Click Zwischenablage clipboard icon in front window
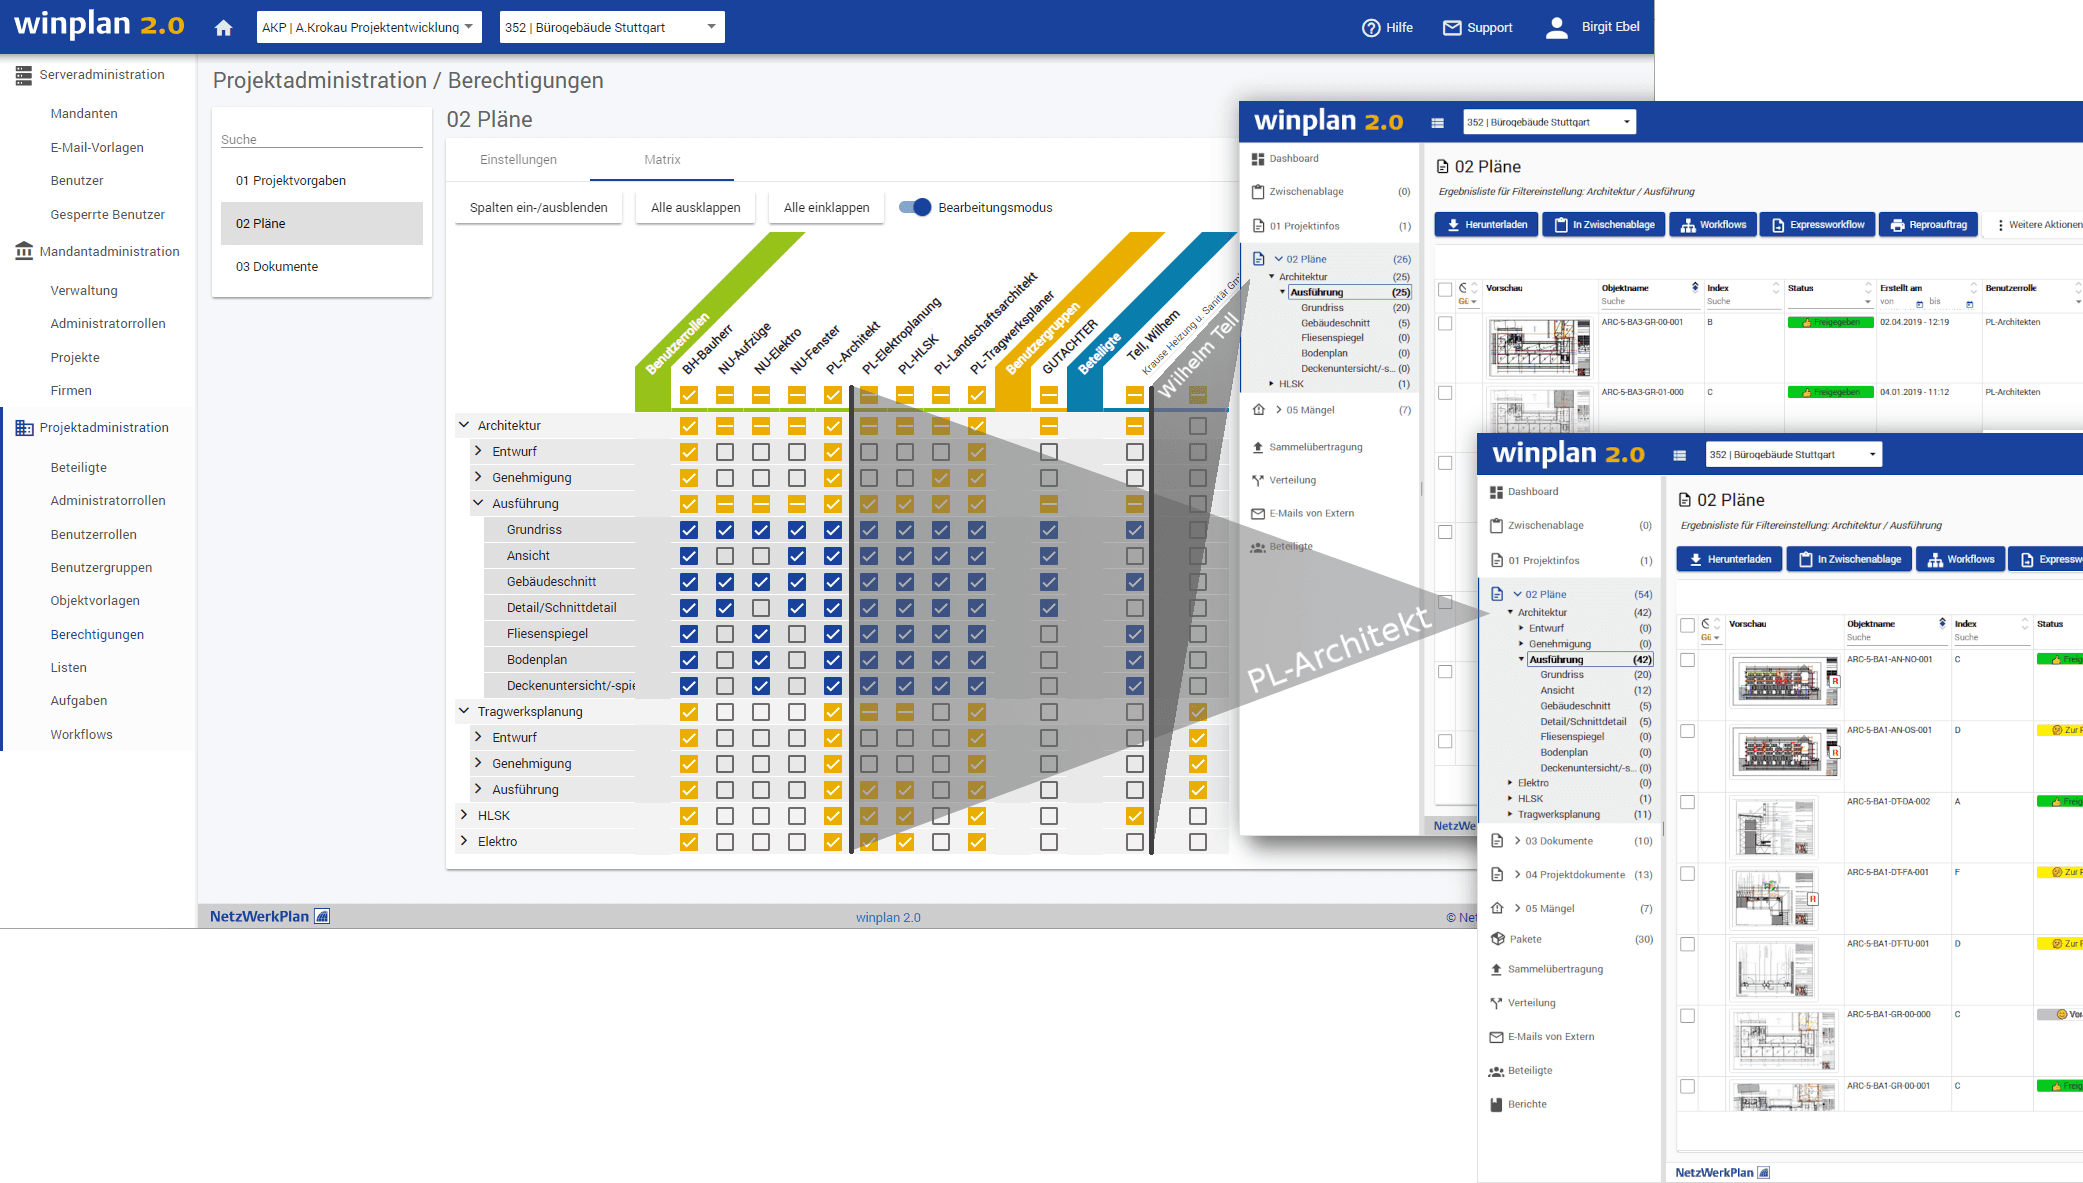This screenshot has width=2083, height=1183. tap(1496, 526)
